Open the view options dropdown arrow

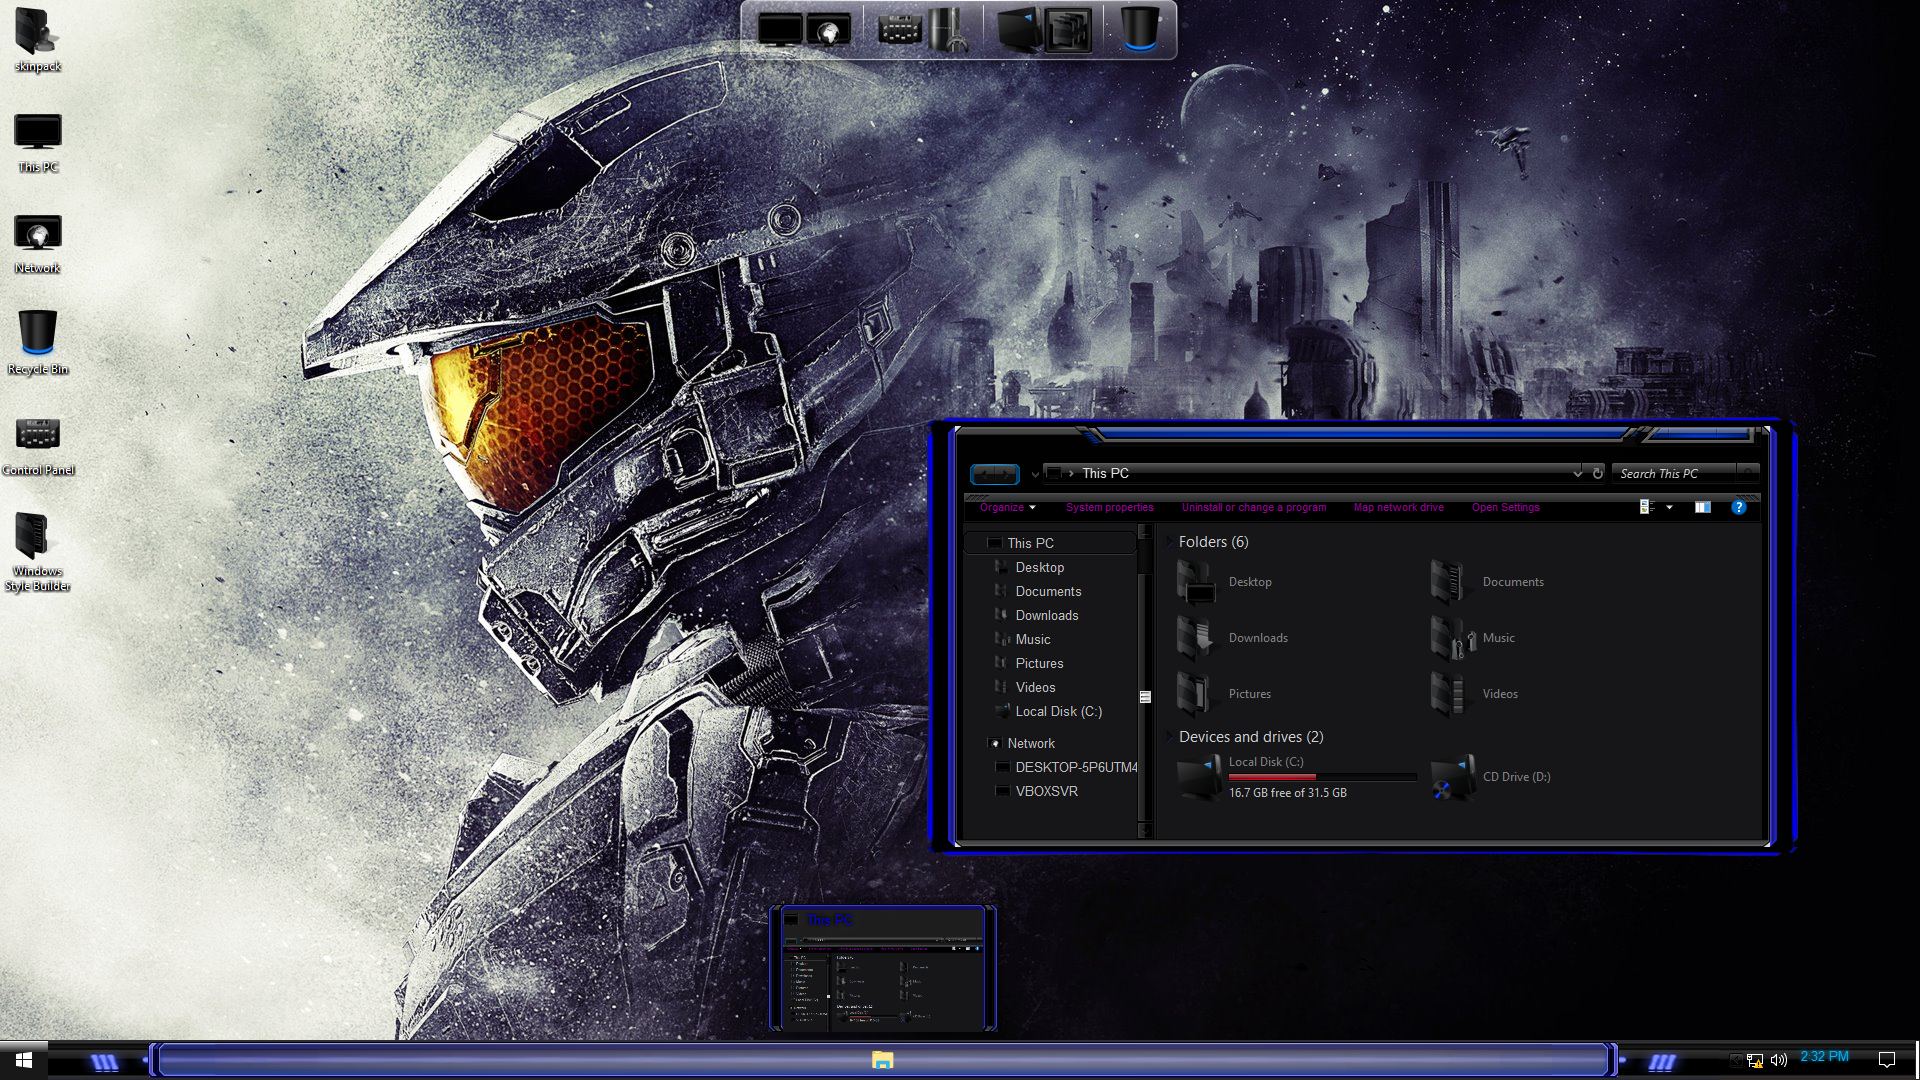point(1669,508)
